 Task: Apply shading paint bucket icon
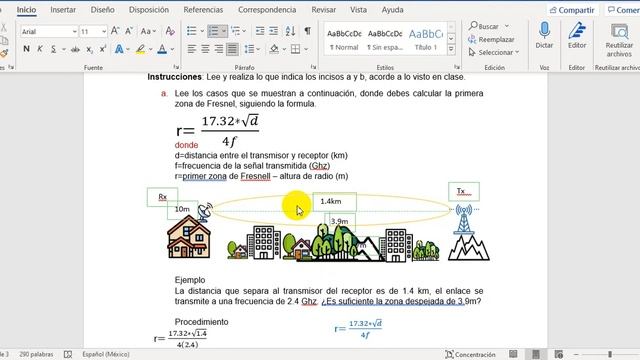point(274,49)
